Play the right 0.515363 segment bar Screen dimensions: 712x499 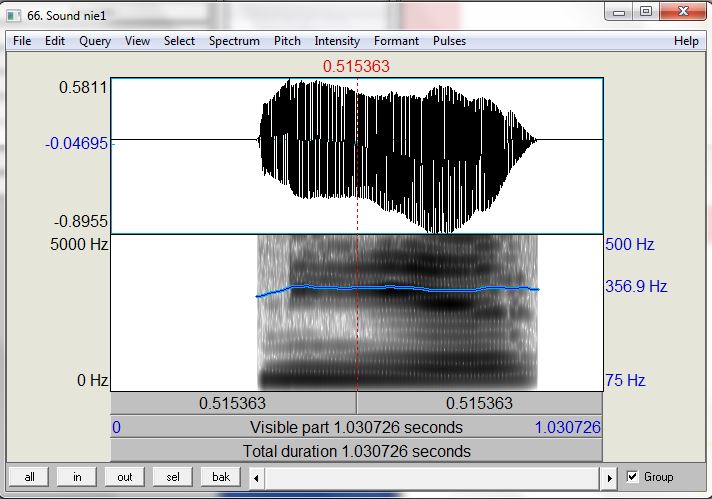tap(480, 403)
